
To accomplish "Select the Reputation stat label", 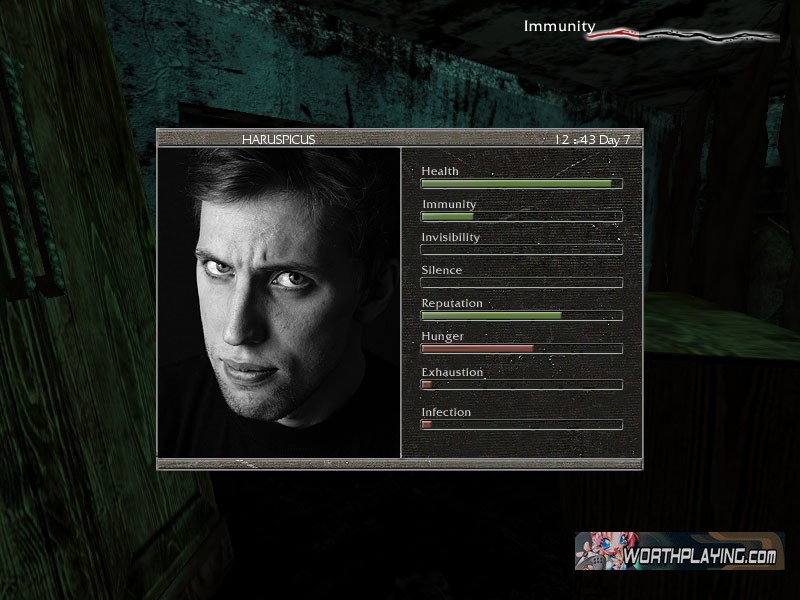I will [x=451, y=303].
